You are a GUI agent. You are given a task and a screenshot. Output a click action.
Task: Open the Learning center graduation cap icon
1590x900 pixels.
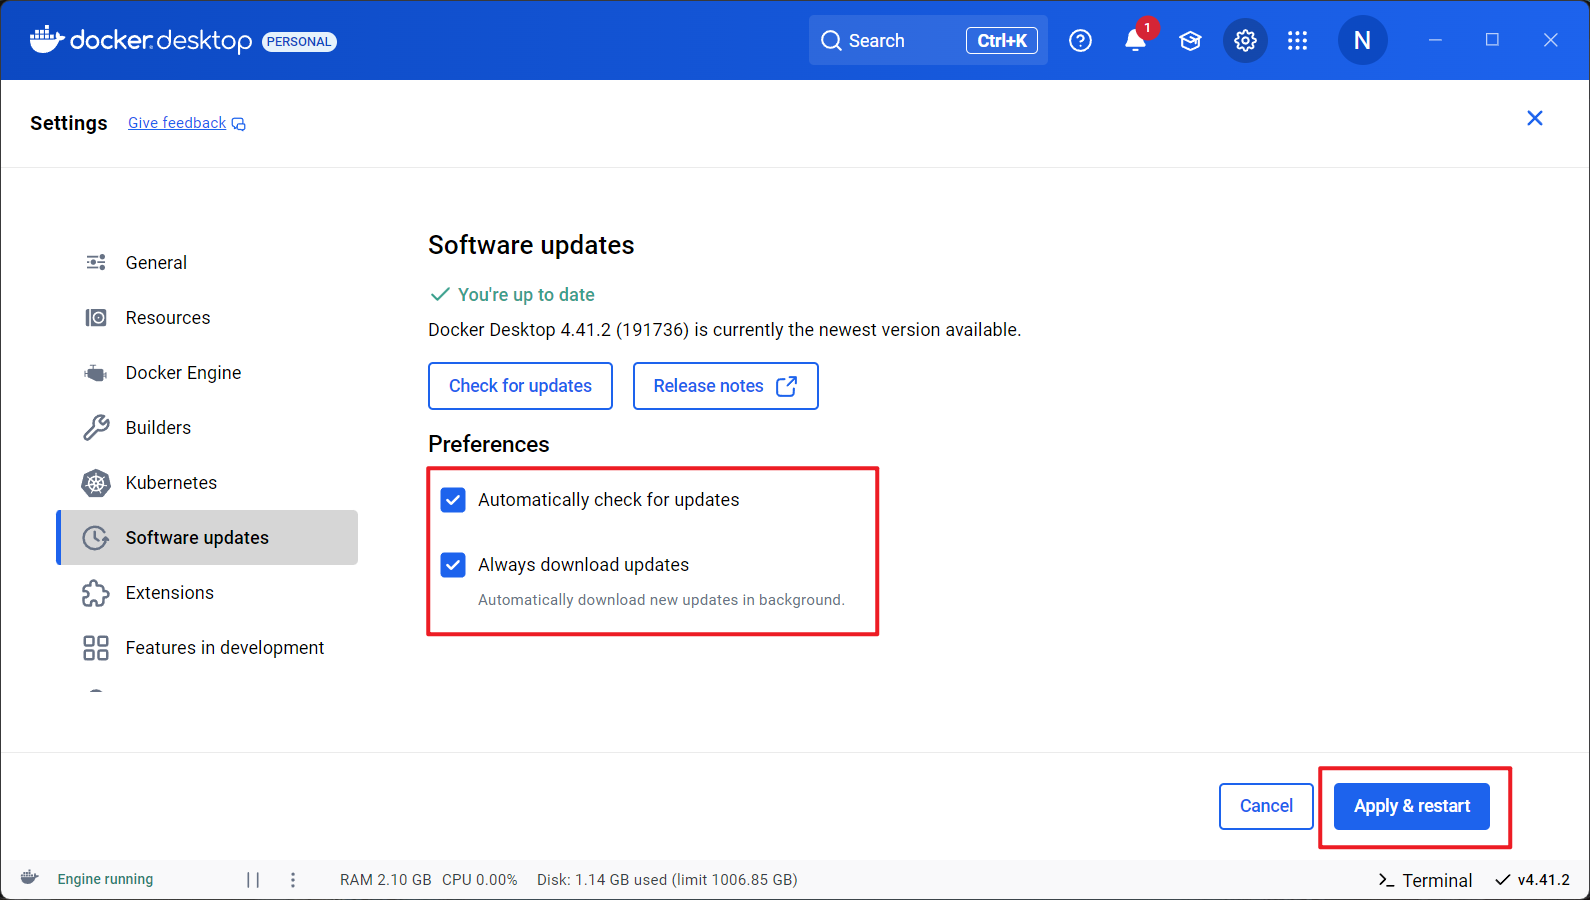1190,41
